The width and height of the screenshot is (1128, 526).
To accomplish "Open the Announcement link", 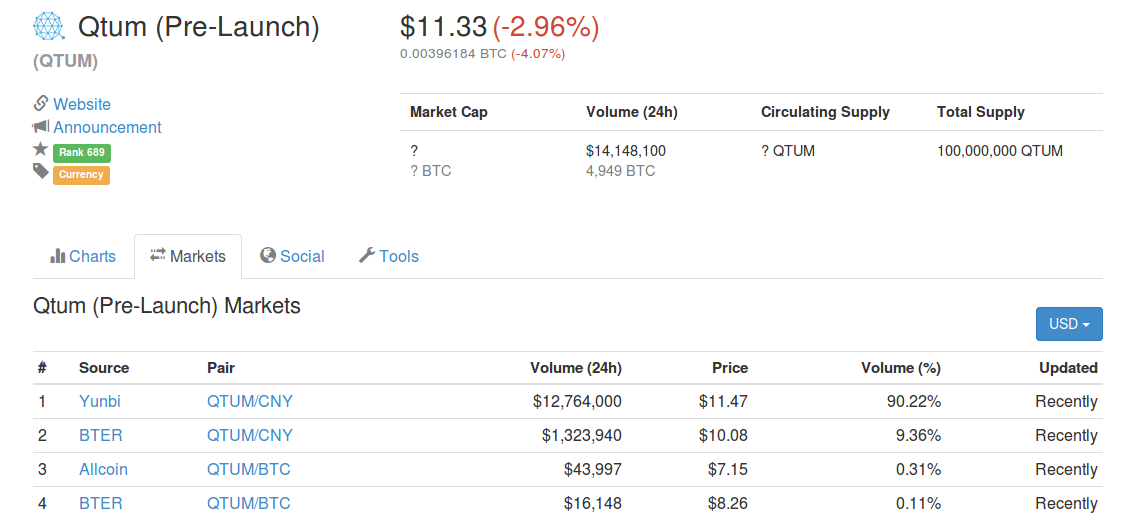I will (x=107, y=127).
